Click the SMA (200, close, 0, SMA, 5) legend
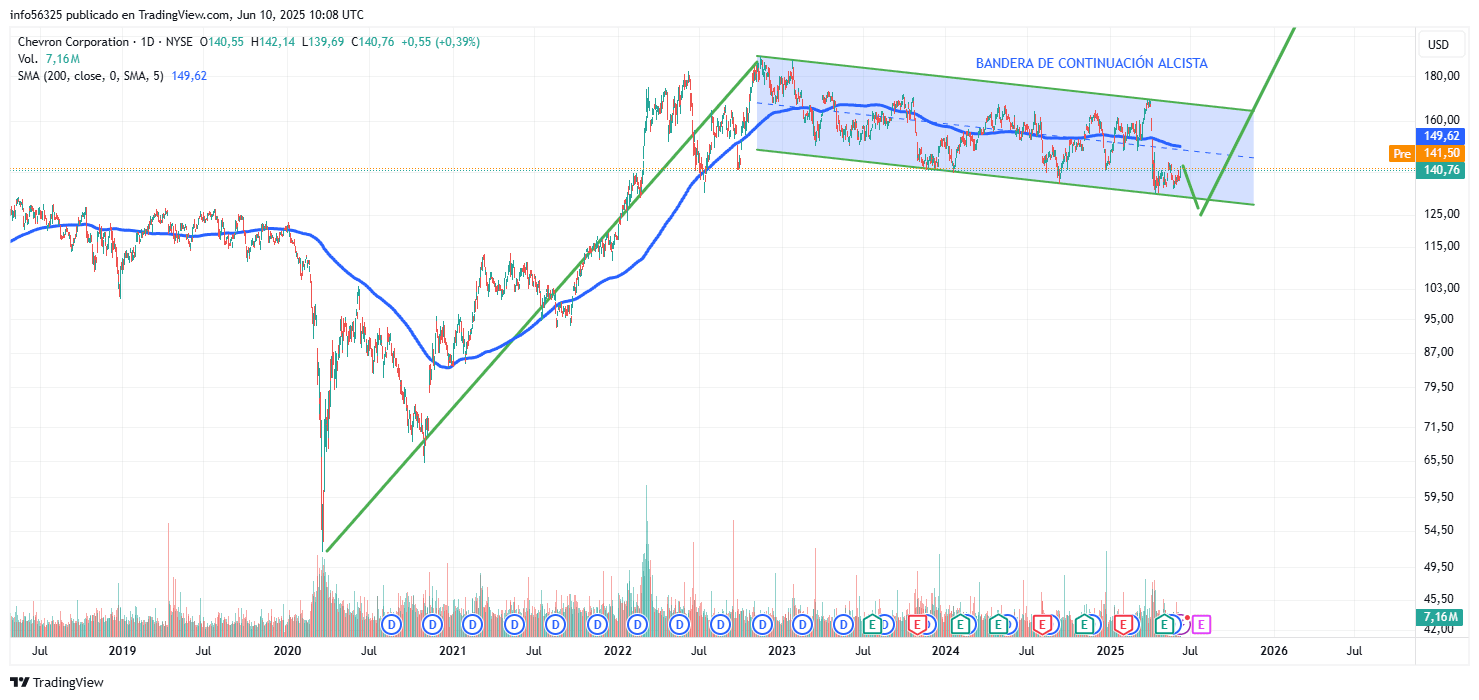Viewport: 1479px width, 700px height. [91, 75]
